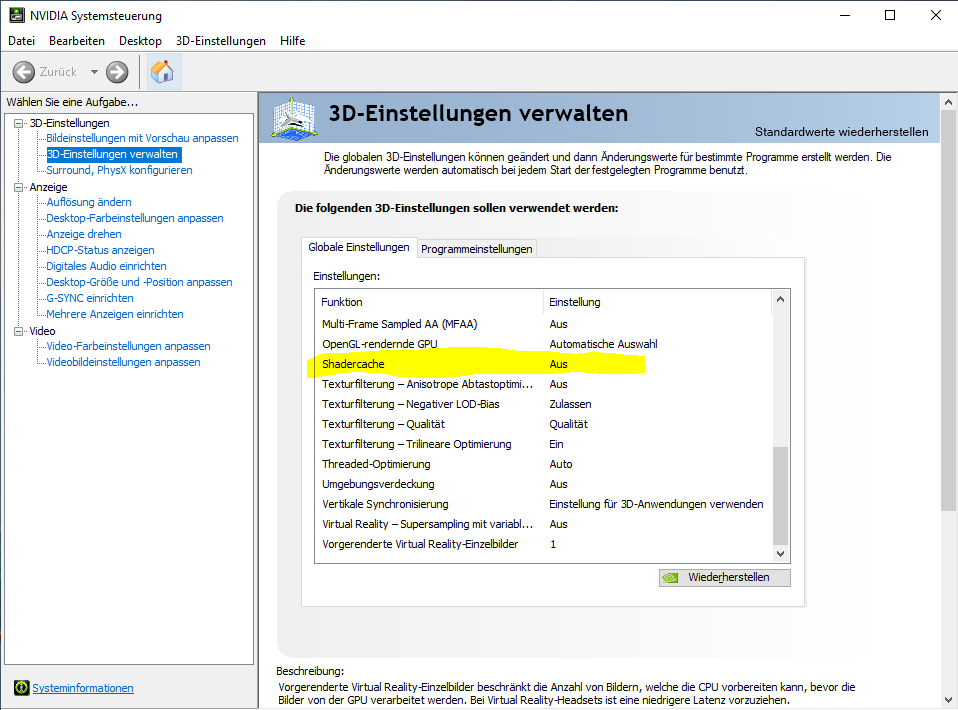Open Systeminformationen link
Viewport: 958px width, 710px height.
[82, 688]
